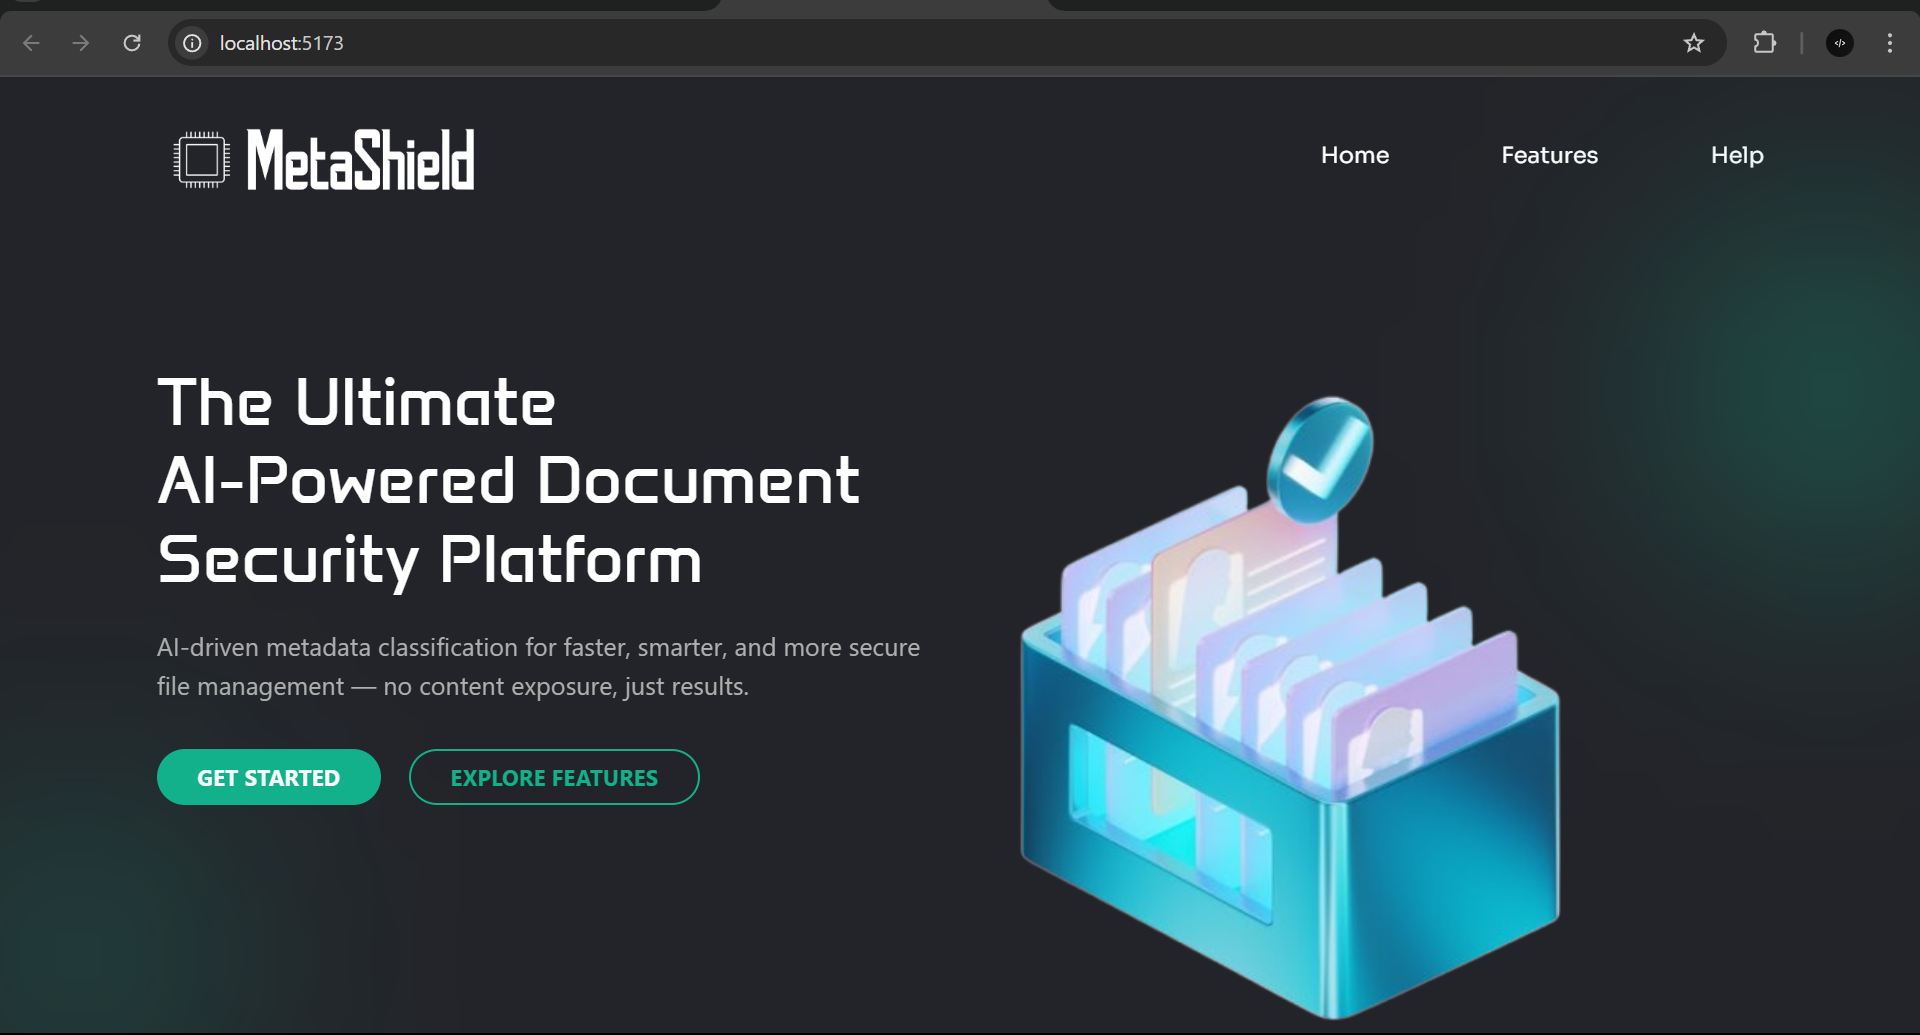Click the browser profile avatar icon
Screen dimensions: 1920x1035
tap(1839, 43)
